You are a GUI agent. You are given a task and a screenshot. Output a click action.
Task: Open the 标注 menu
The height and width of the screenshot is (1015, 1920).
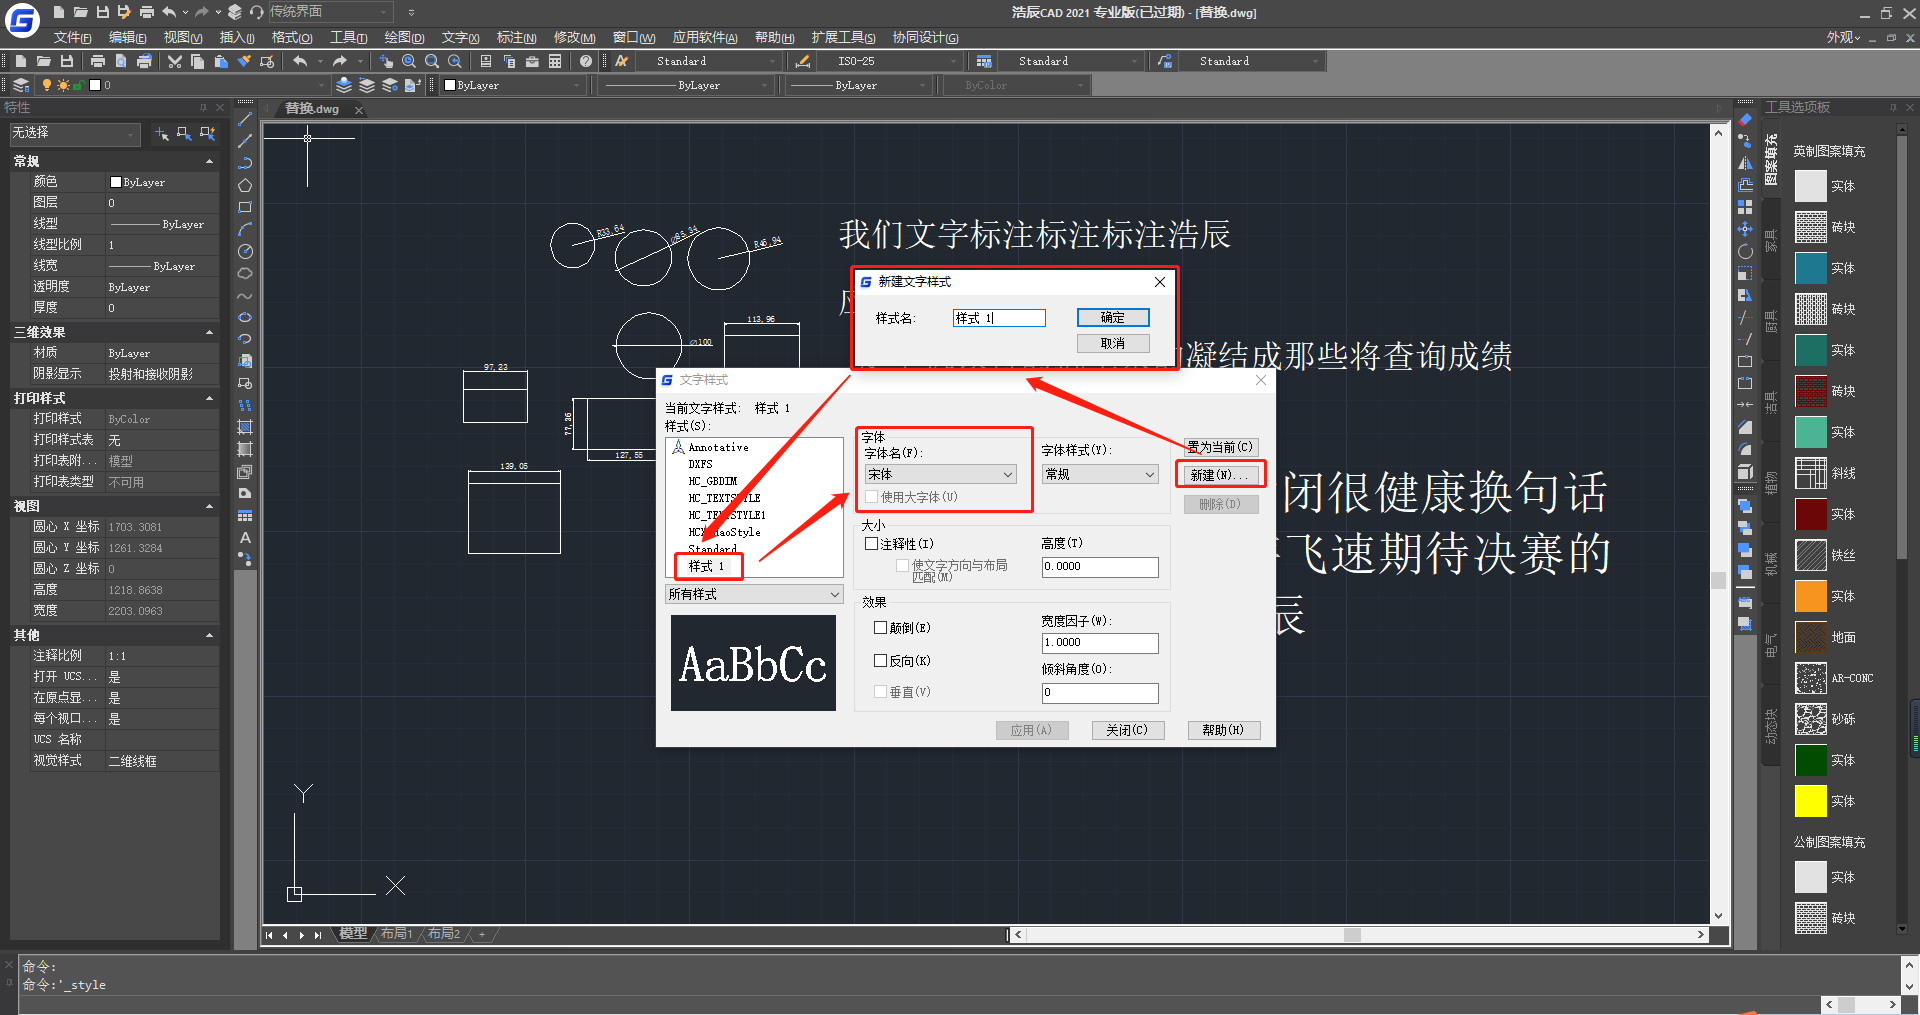point(516,37)
